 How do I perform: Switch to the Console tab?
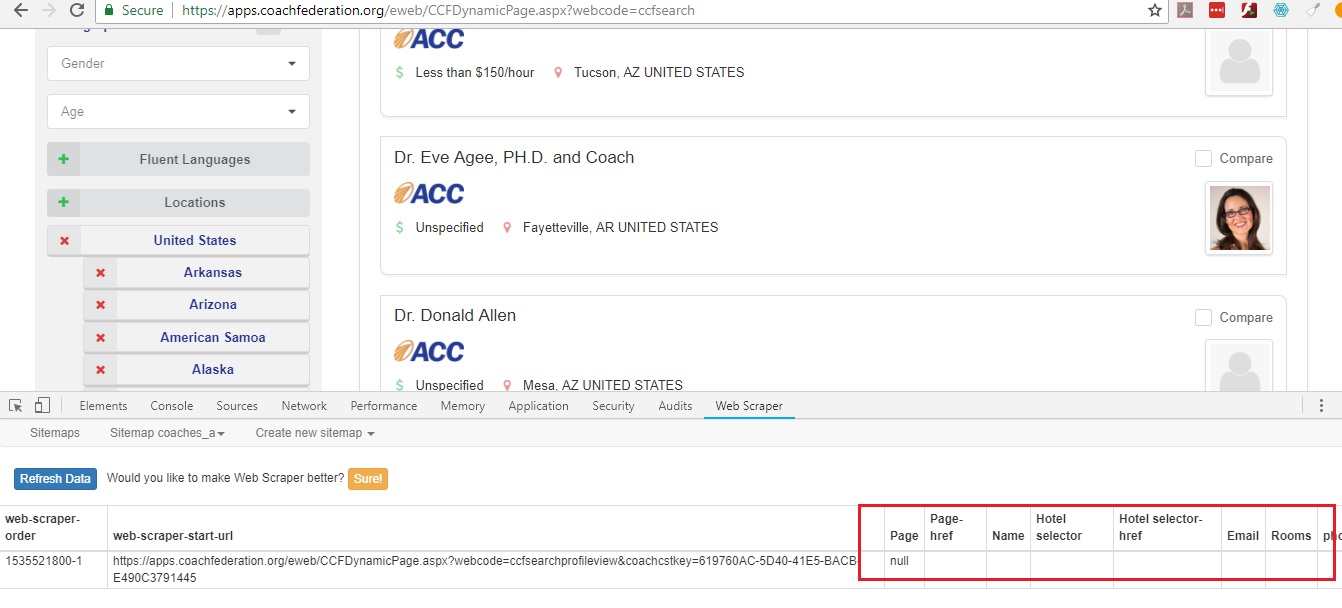(171, 406)
